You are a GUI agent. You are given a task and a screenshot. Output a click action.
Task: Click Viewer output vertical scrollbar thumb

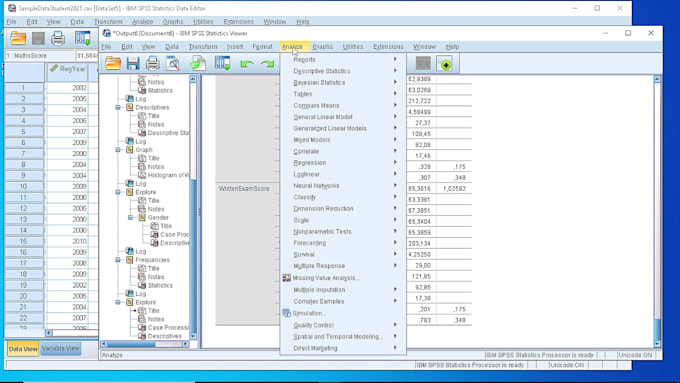click(657, 330)
